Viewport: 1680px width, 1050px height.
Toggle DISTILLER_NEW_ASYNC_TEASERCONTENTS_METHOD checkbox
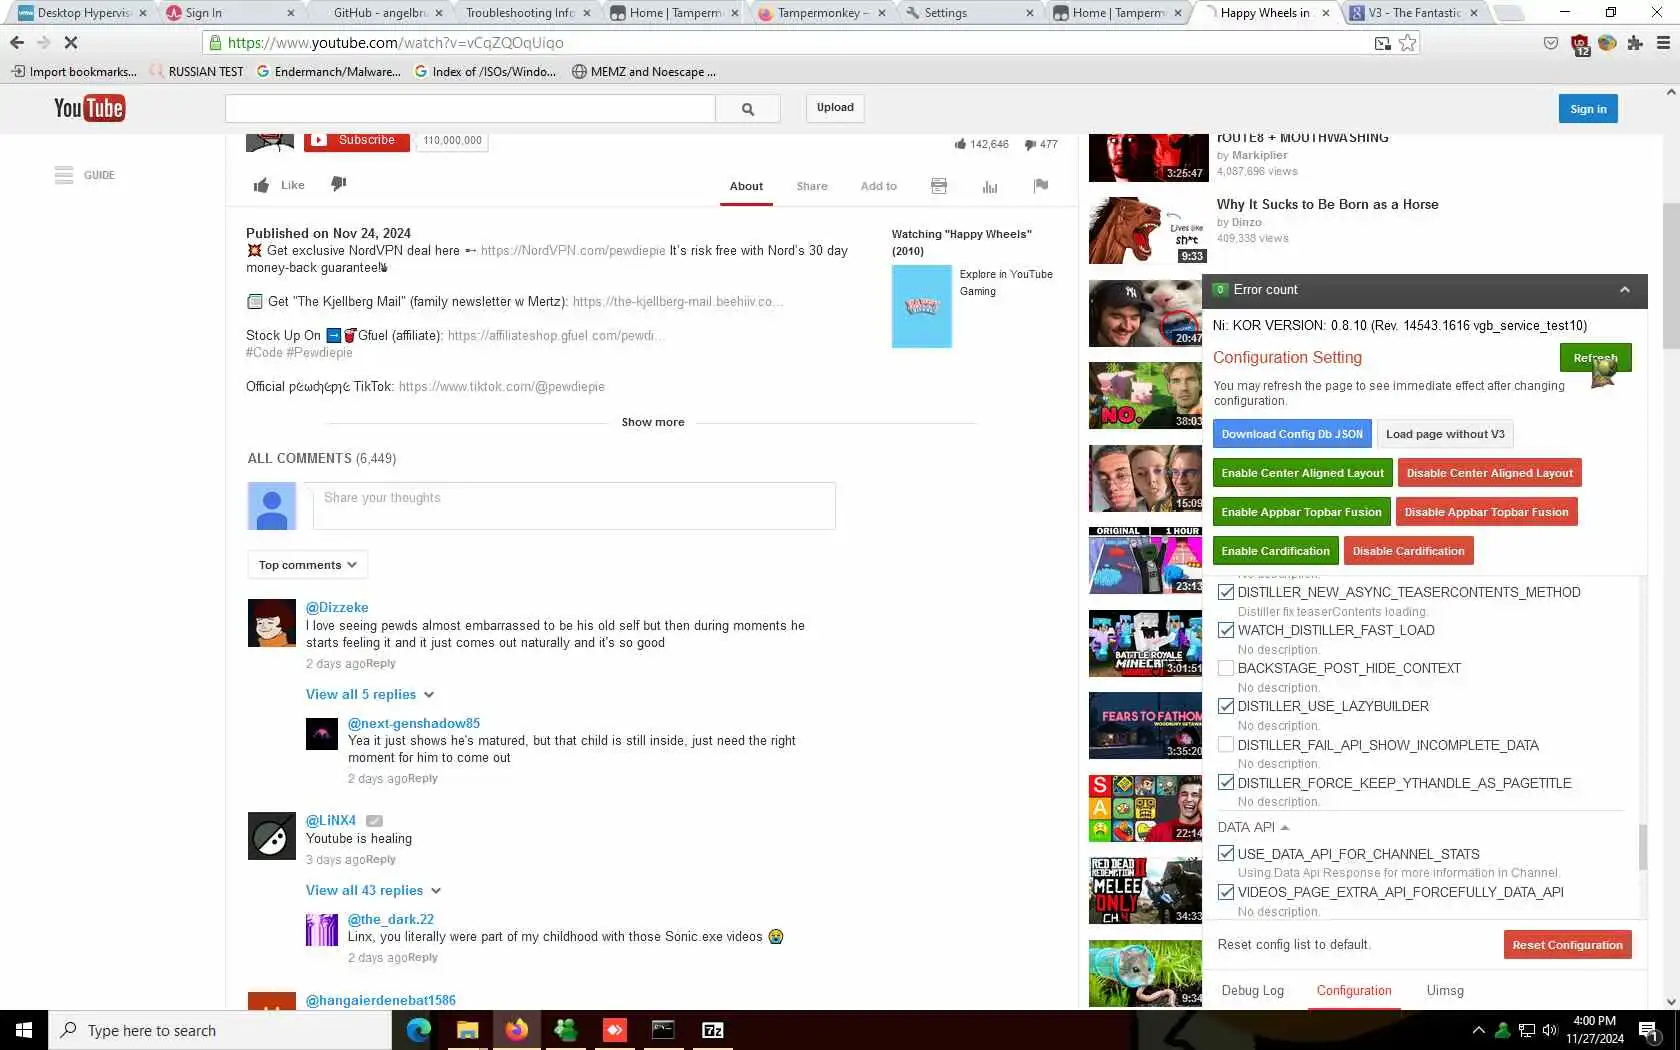click(x=1226, y=592)
